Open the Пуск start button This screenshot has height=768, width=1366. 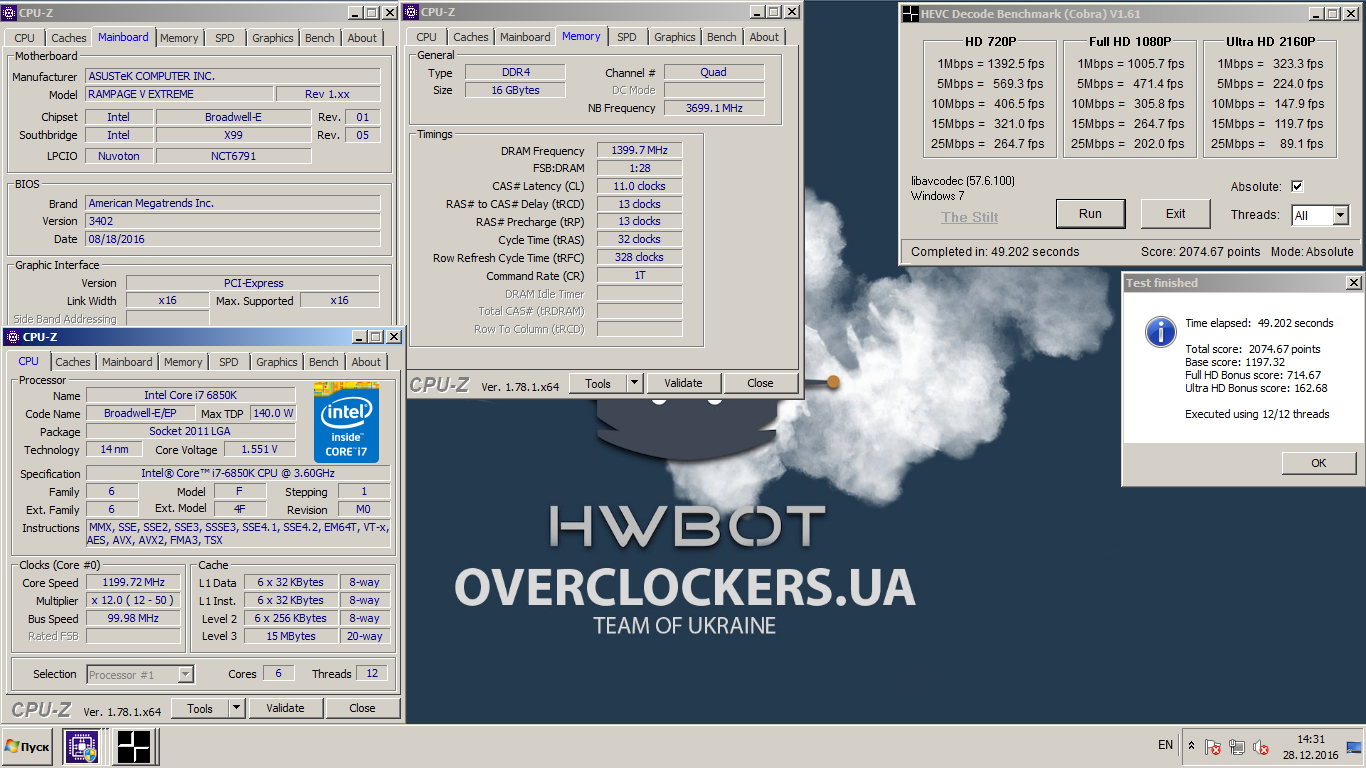click(x=29, y=747)
